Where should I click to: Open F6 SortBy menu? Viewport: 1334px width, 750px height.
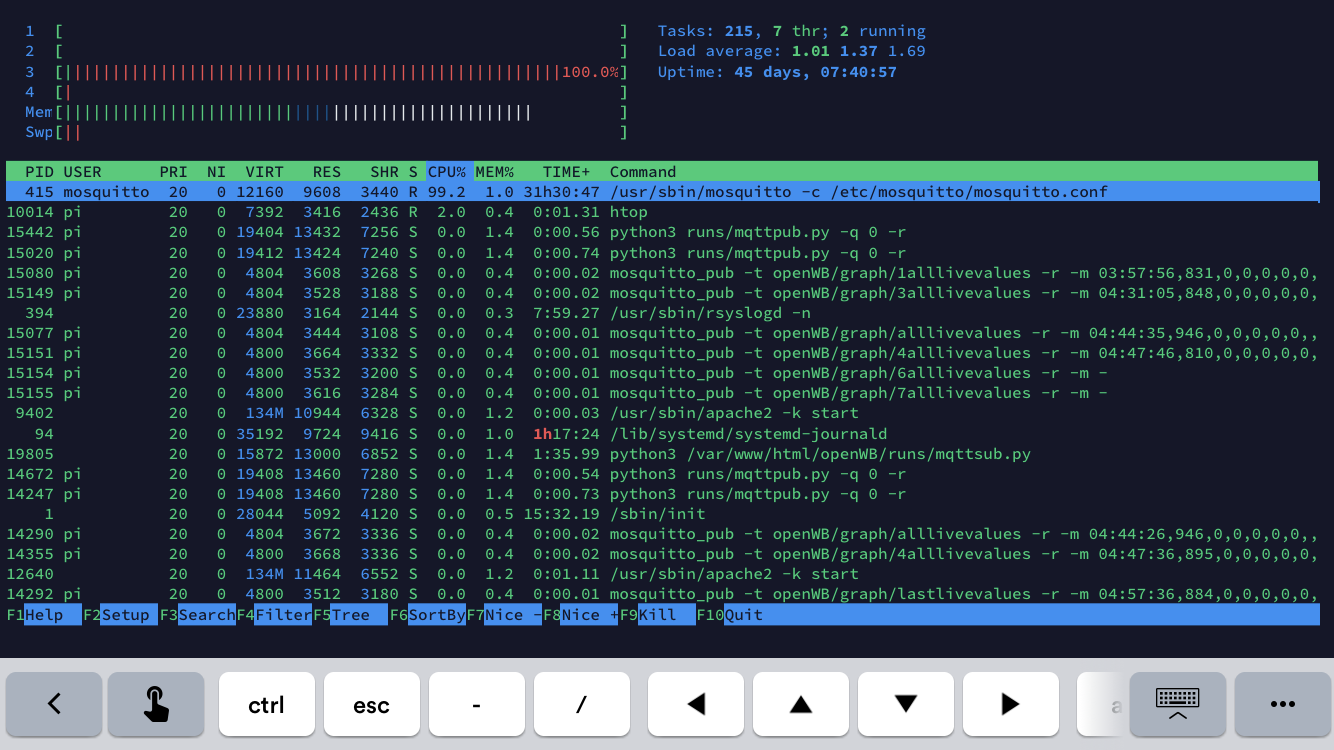428,615
